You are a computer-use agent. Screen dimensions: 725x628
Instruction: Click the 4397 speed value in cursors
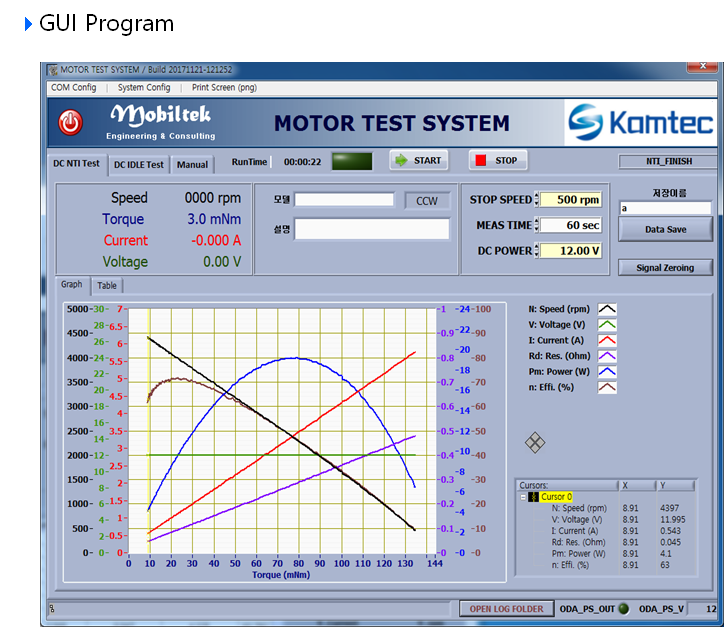[x=669, y=508]
